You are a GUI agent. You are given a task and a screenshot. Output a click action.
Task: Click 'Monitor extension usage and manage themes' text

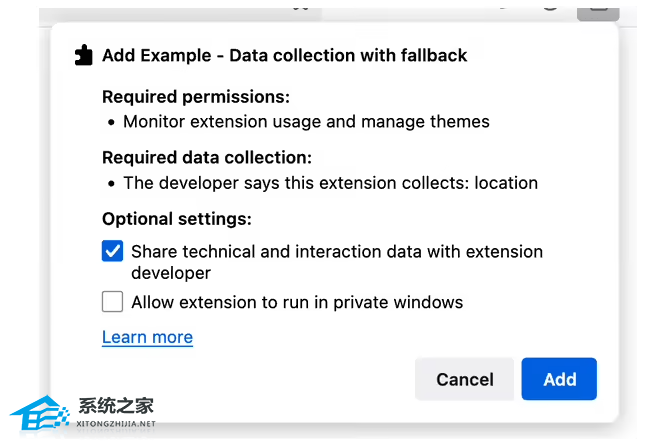coord(306,122)
